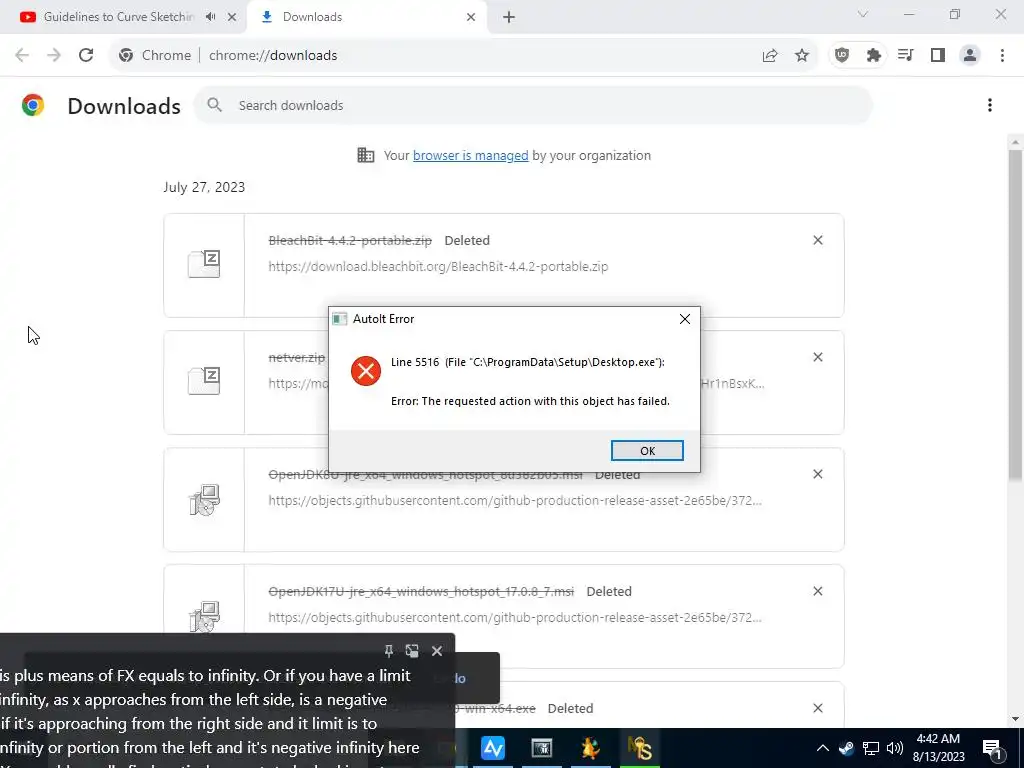Viewport: 1024px width, 768px height.
Task: Open the tab search dropdown
Action: [863, 14]
